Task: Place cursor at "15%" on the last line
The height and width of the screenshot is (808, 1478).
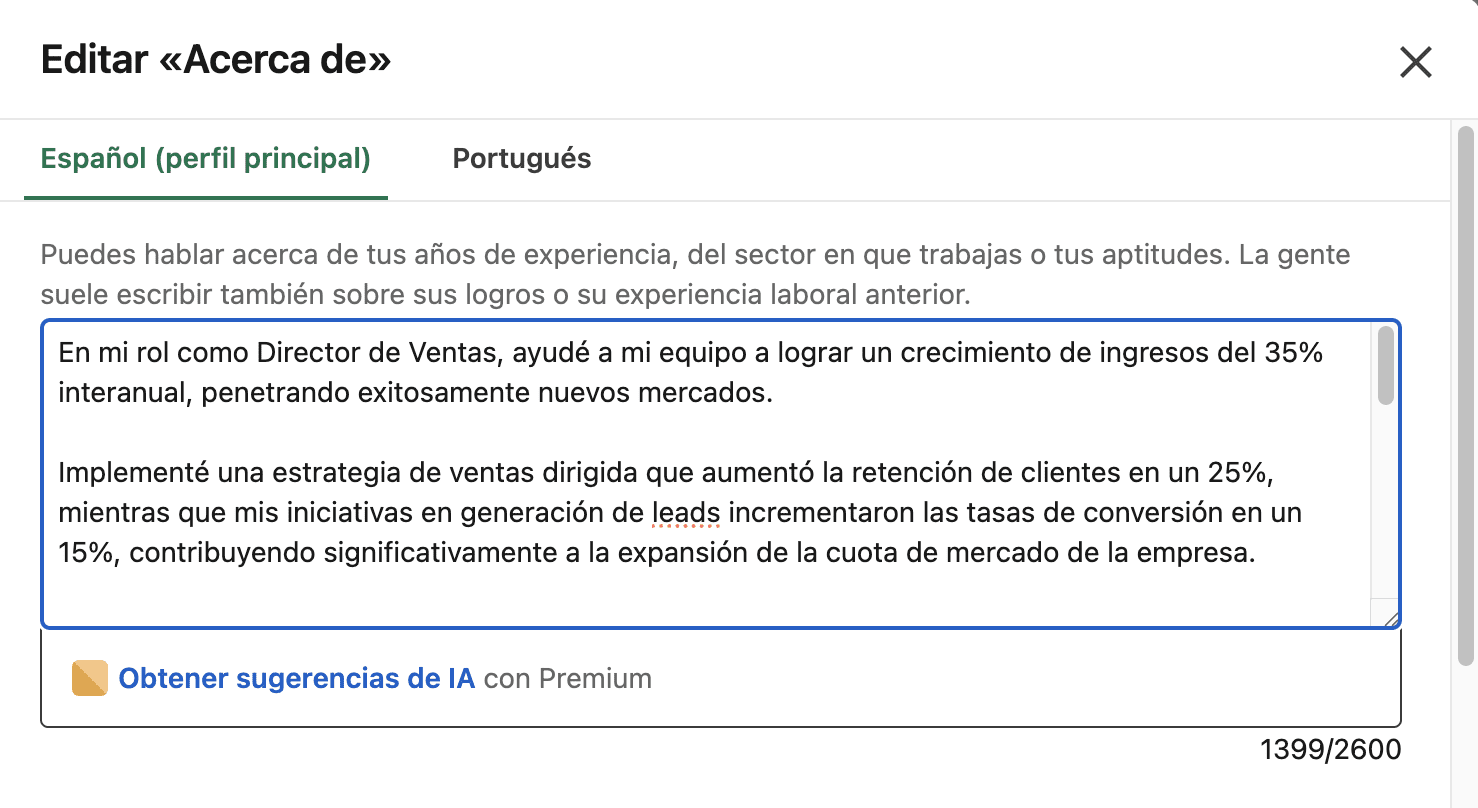Action: pyautogui.click(x=89, y=553)
